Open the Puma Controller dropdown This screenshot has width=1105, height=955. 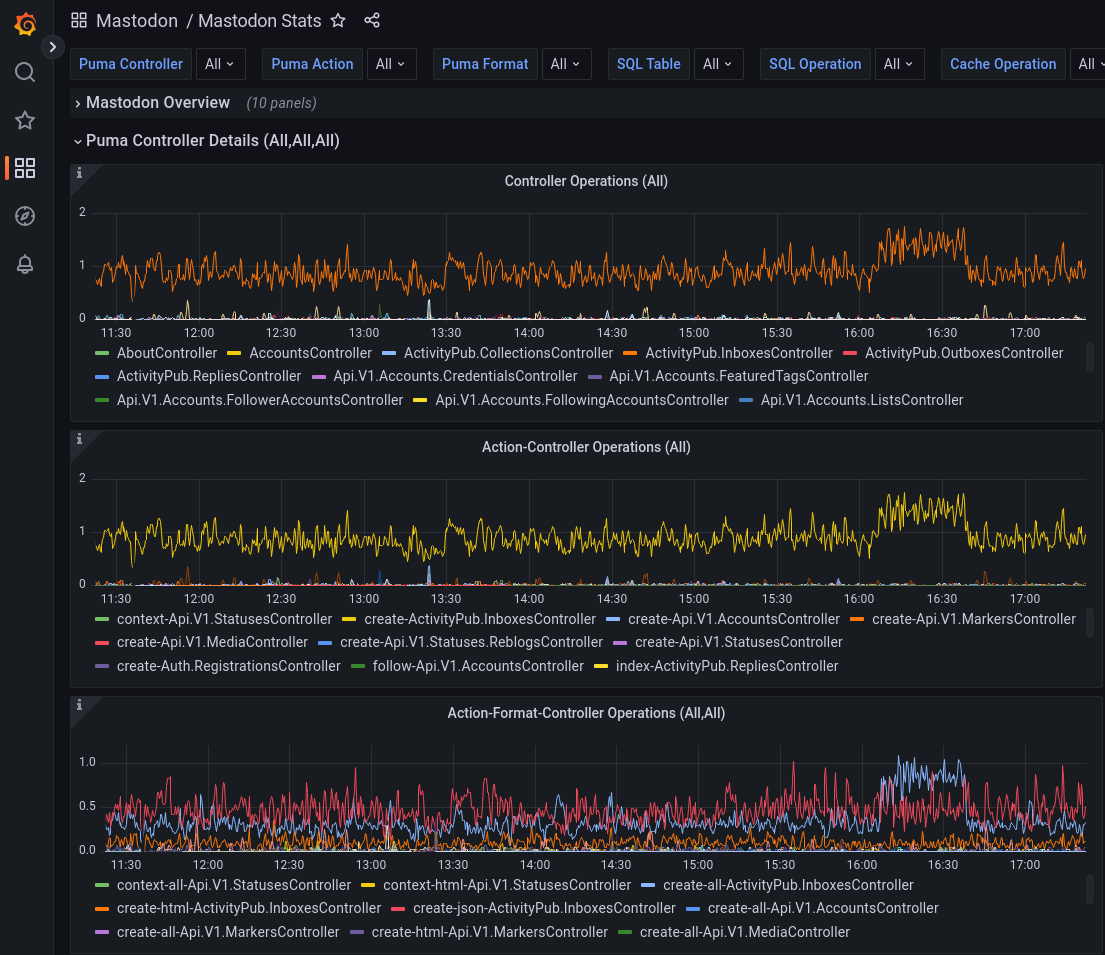point(220,64)
